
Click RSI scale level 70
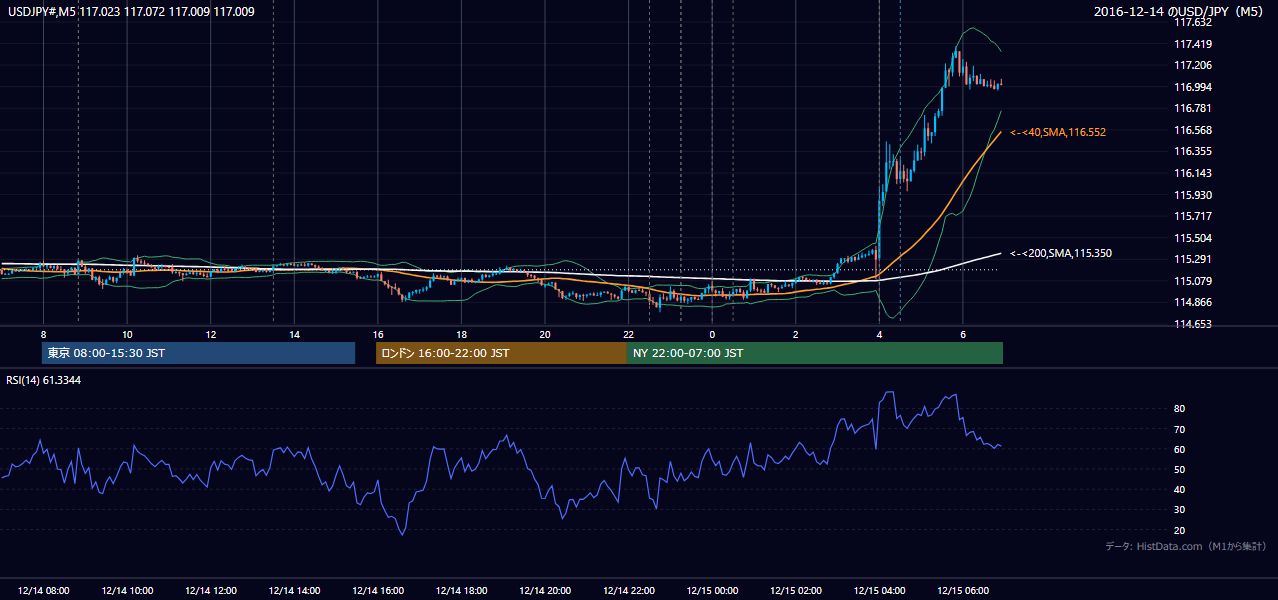pyautogui.click(x=1179, y=429)
